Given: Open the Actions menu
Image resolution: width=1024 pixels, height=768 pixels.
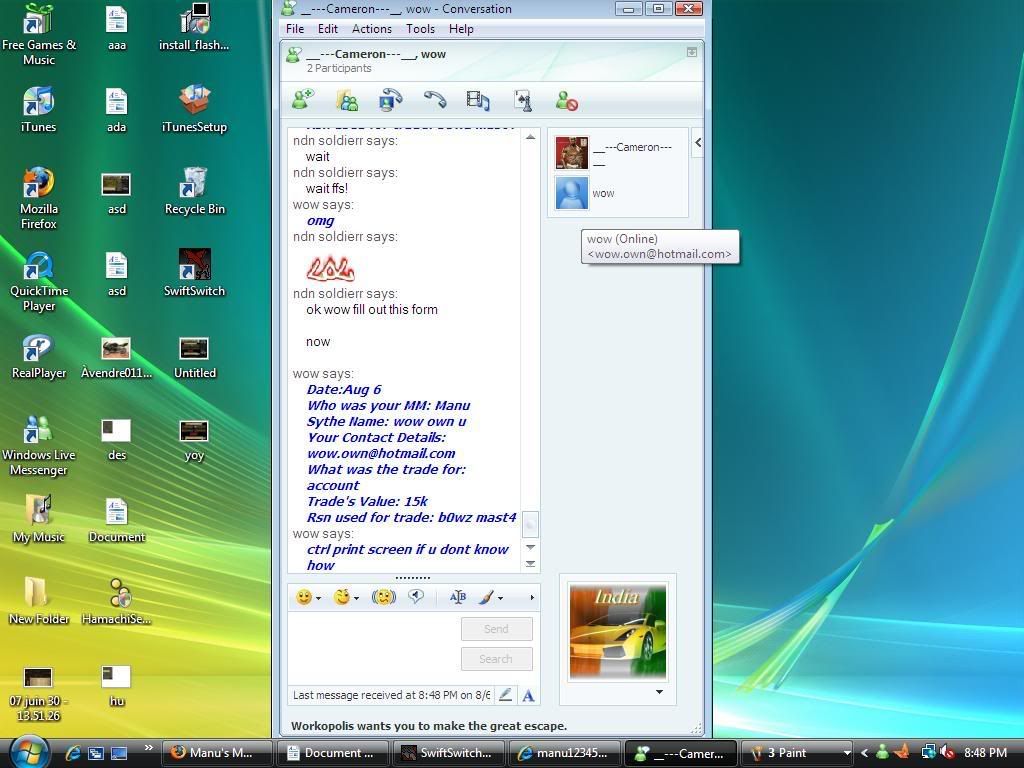Looking at the screenshot, I should [372, 29].
